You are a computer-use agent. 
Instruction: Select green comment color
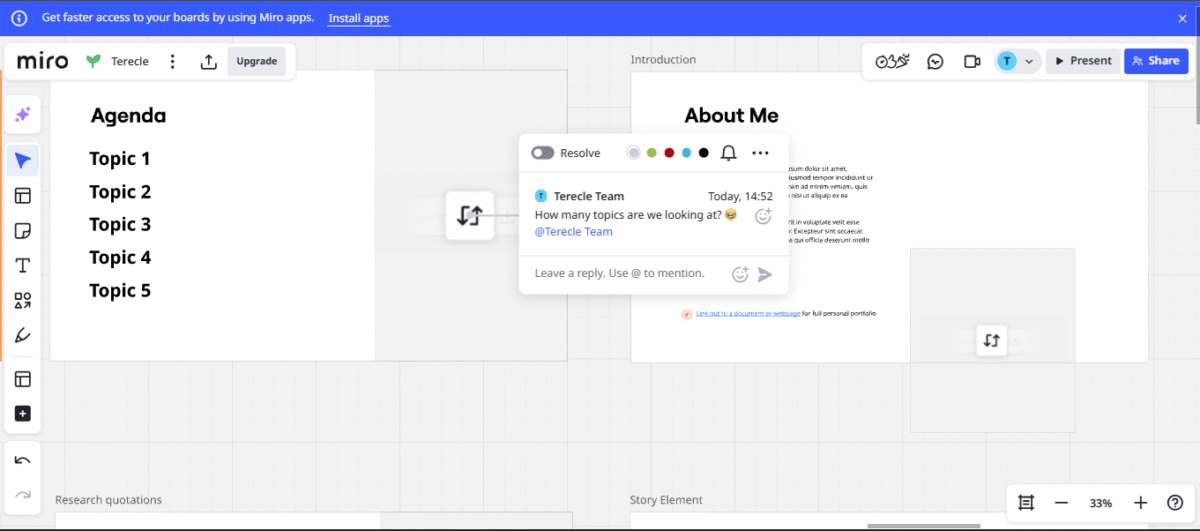[x=651, y=153]
